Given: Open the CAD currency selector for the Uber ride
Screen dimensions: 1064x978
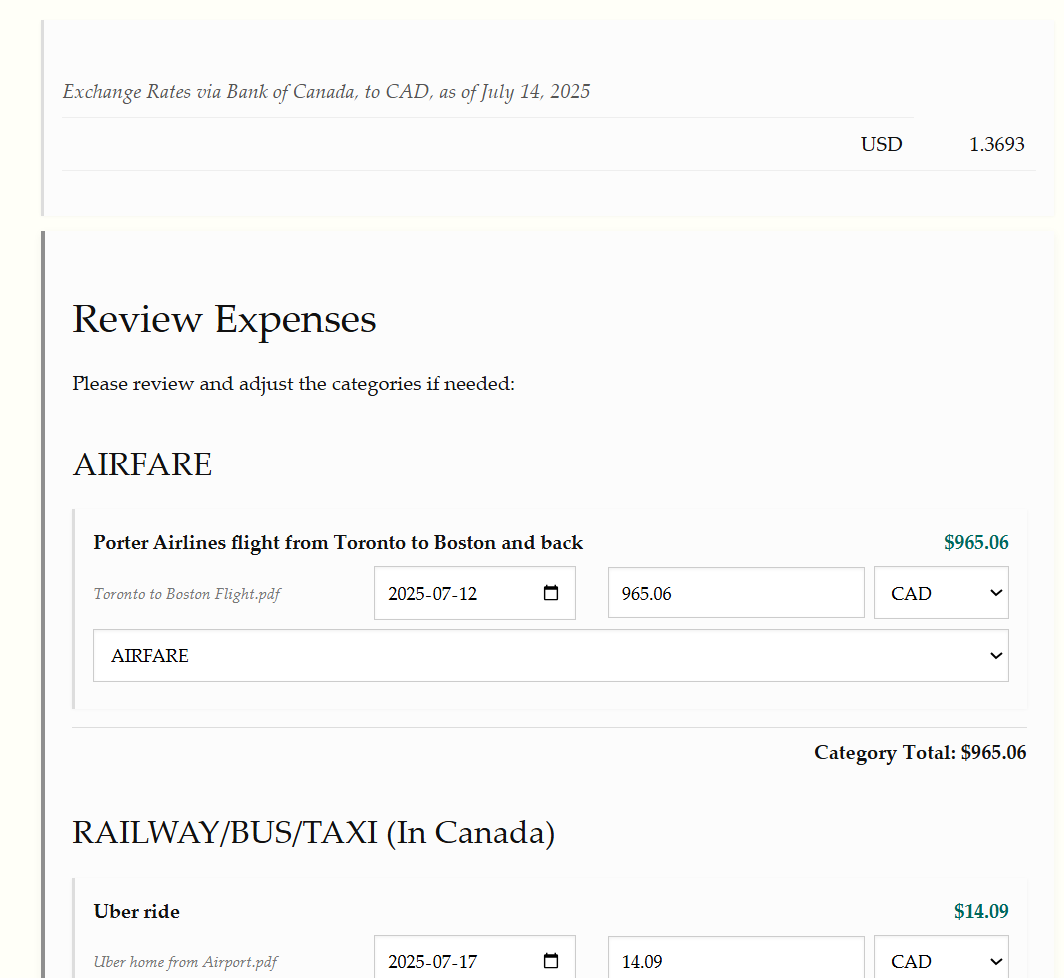Looking at the screenshot, I should pos(940,961).
